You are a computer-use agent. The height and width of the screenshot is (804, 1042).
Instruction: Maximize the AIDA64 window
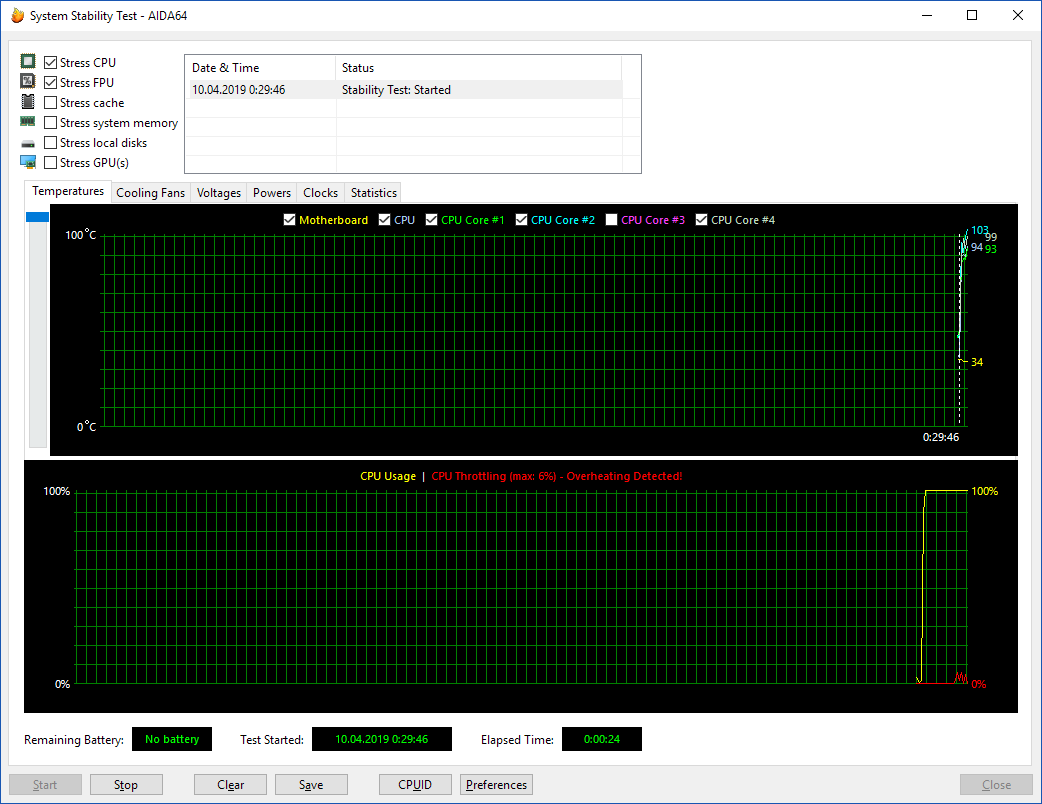972,15
